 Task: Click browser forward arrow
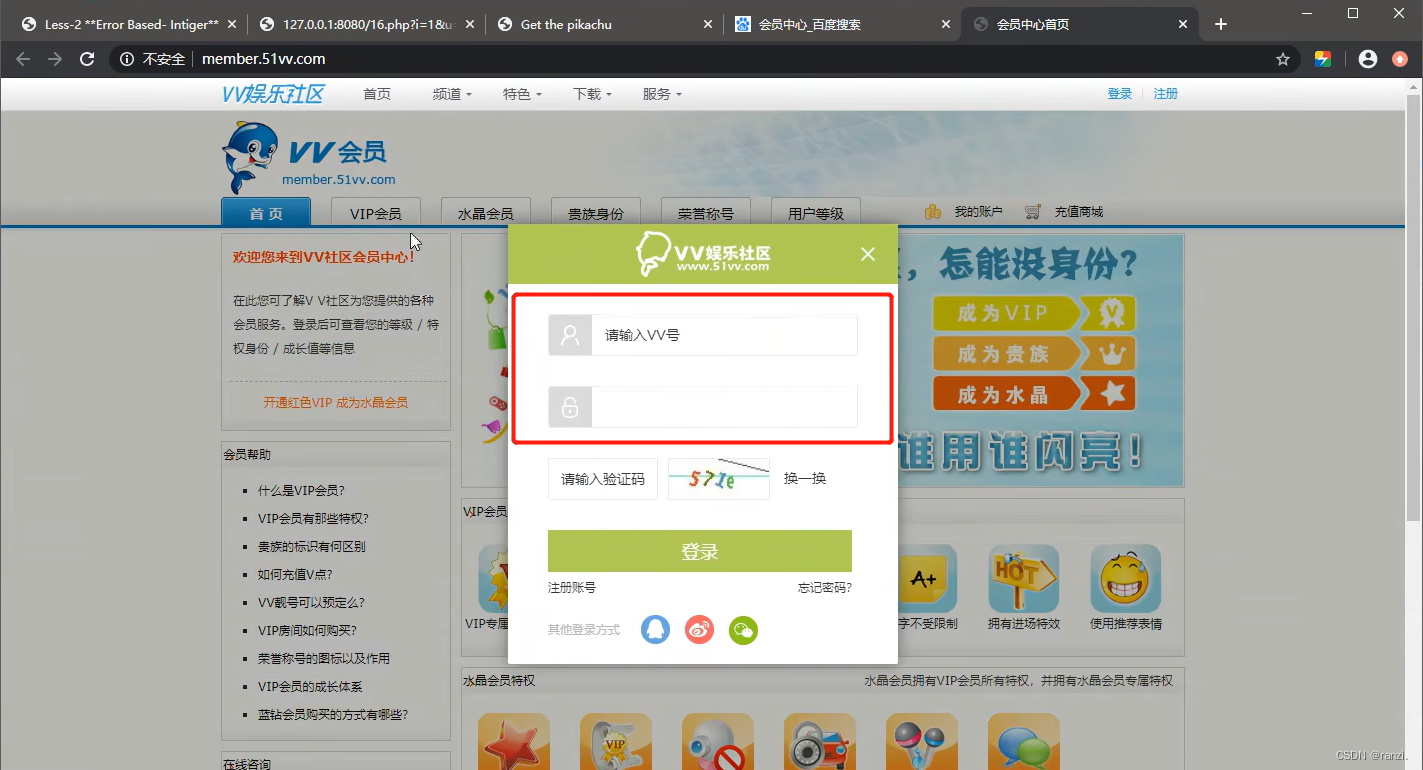click(x=55, y=59)
